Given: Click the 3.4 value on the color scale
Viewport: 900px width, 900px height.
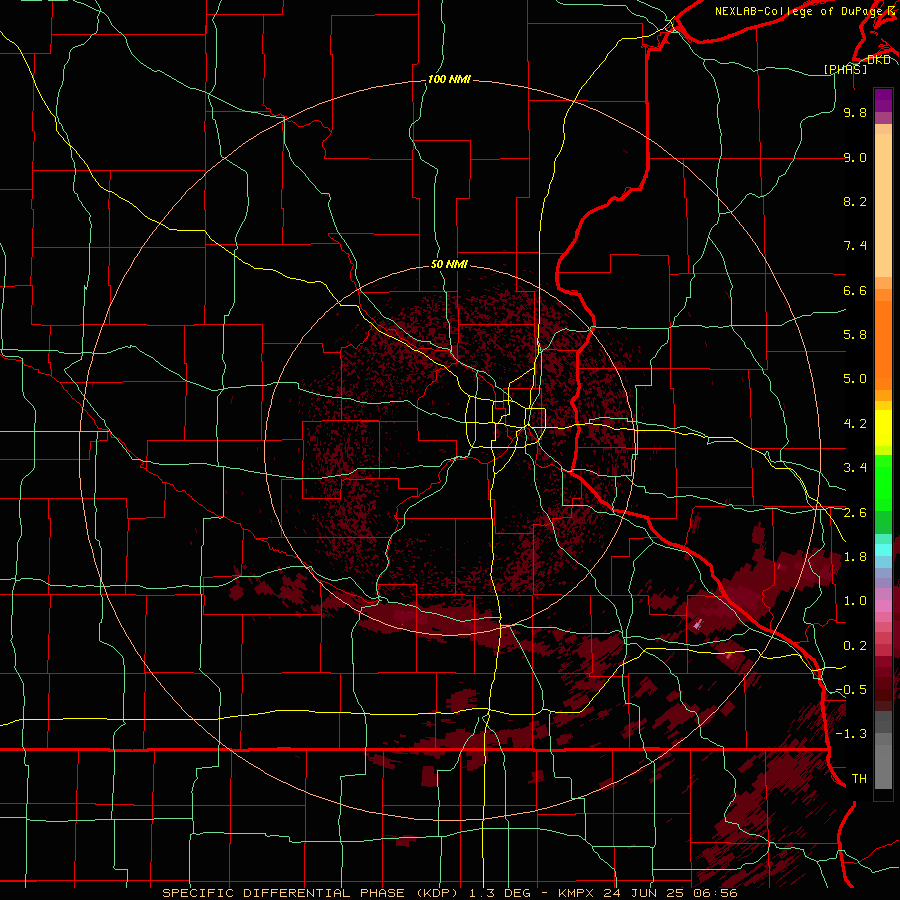Looking at the screenshot, I should coord(855,468).
